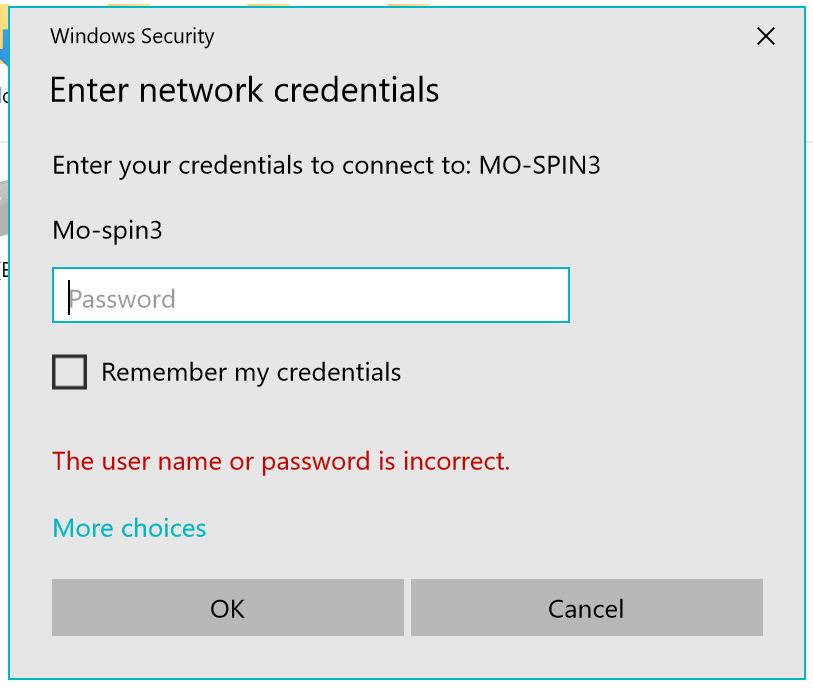The width and height of the screenshot is (813, 688).
Task: Confirm credentials with the OK button
Action: click(228, 608)
